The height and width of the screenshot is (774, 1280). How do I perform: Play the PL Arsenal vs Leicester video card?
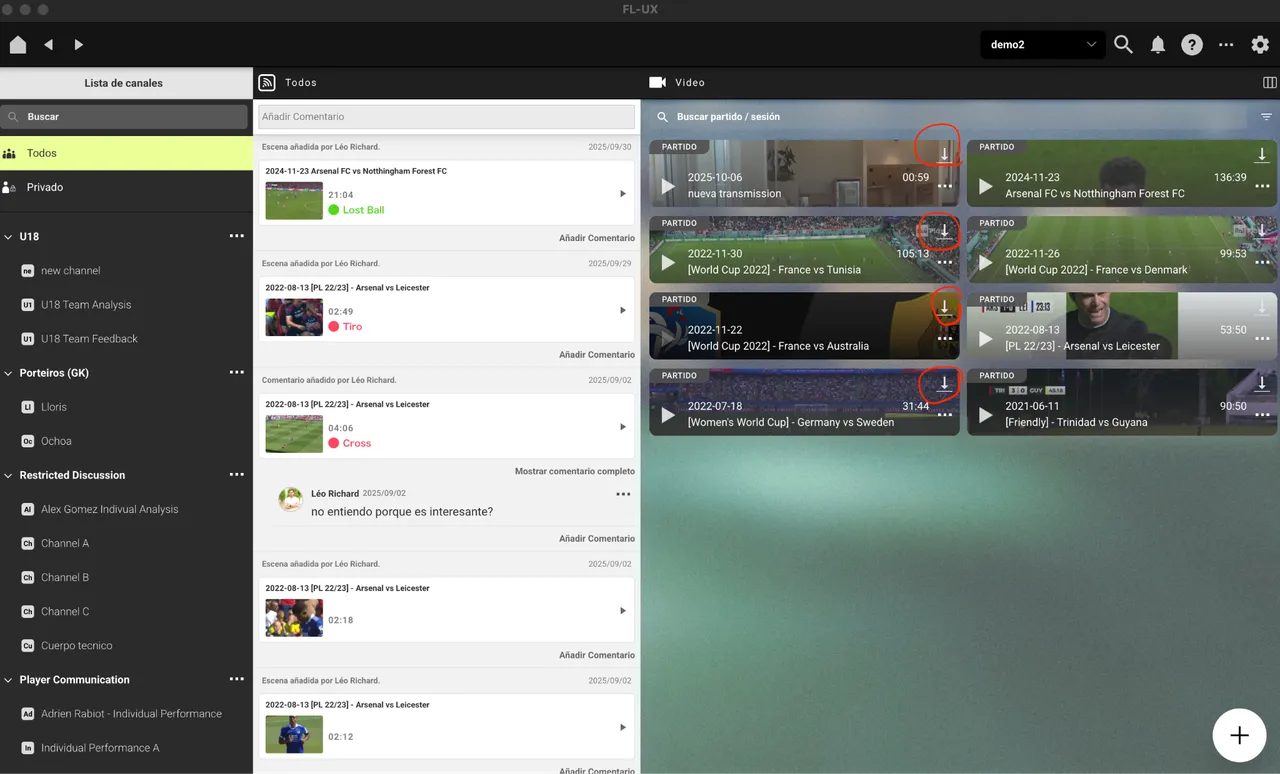(985, 339)
